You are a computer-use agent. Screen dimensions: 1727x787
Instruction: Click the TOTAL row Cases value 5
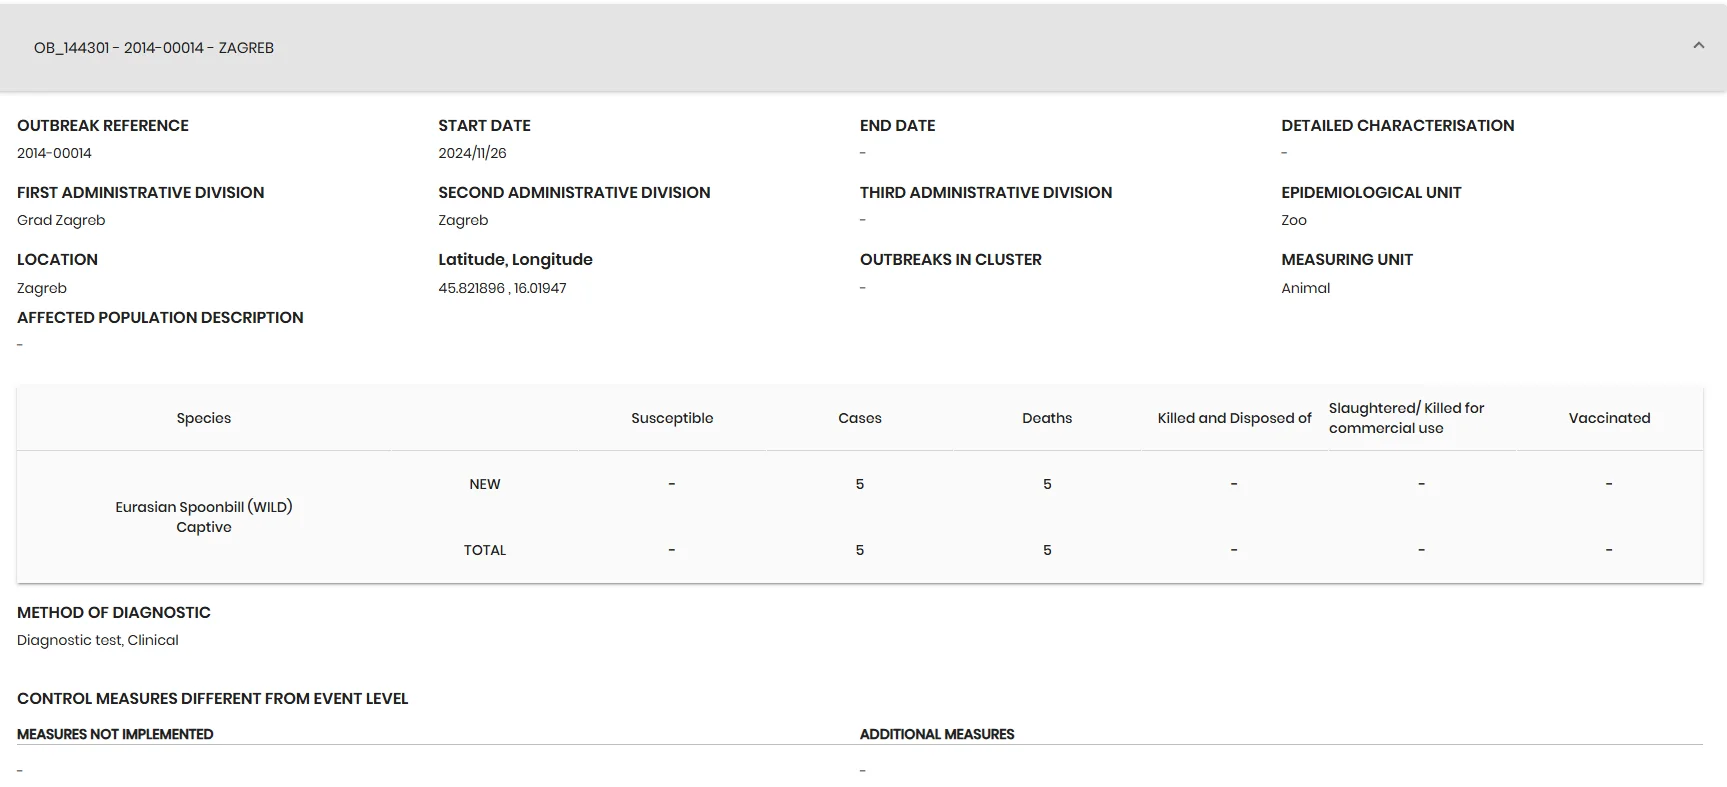click(x=860, y=550)
